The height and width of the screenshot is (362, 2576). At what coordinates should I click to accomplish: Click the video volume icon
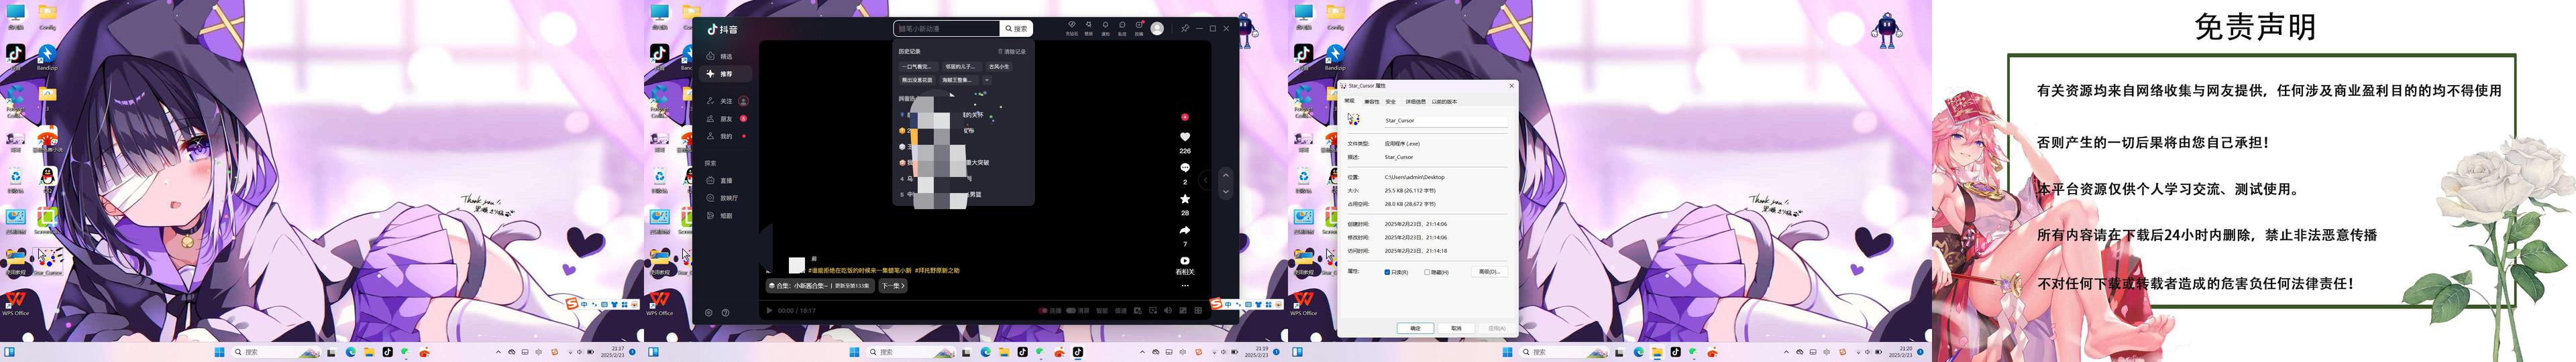point(1168,311)
